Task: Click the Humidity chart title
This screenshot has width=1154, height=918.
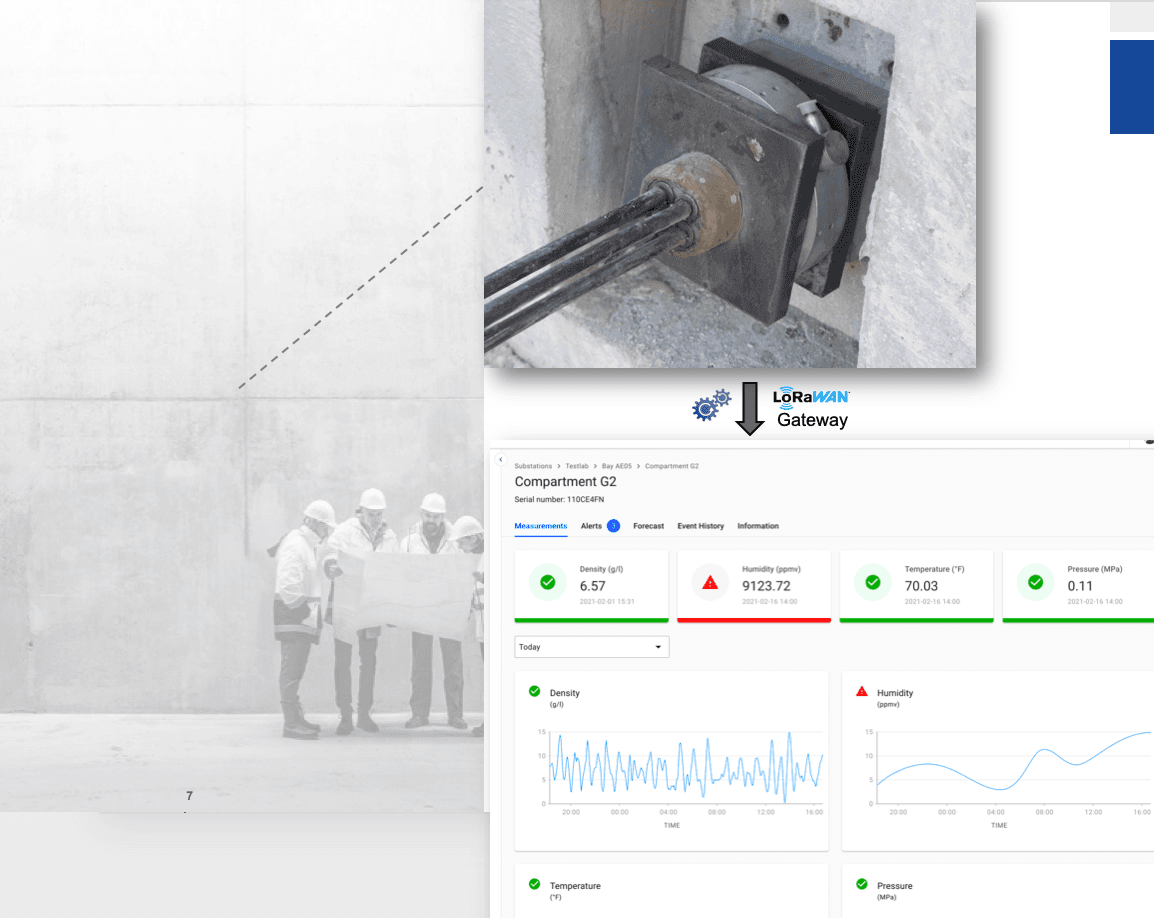Action: click(x=895, y=693)
